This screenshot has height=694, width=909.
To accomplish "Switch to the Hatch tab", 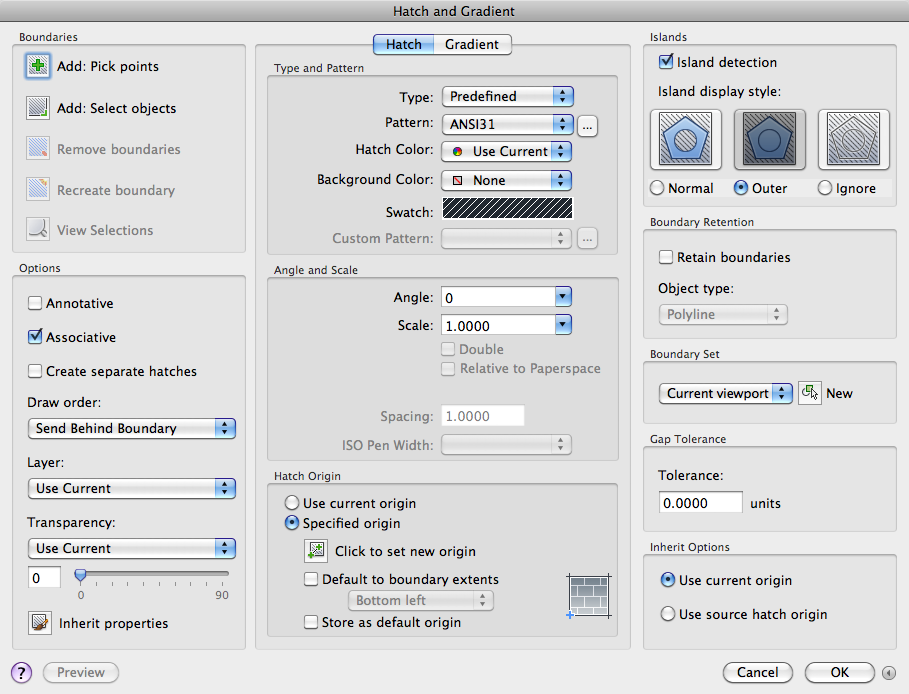I will 403,45.
